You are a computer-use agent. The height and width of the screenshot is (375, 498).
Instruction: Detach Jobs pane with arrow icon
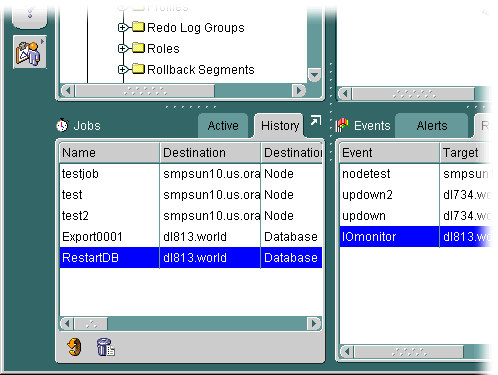315,120
